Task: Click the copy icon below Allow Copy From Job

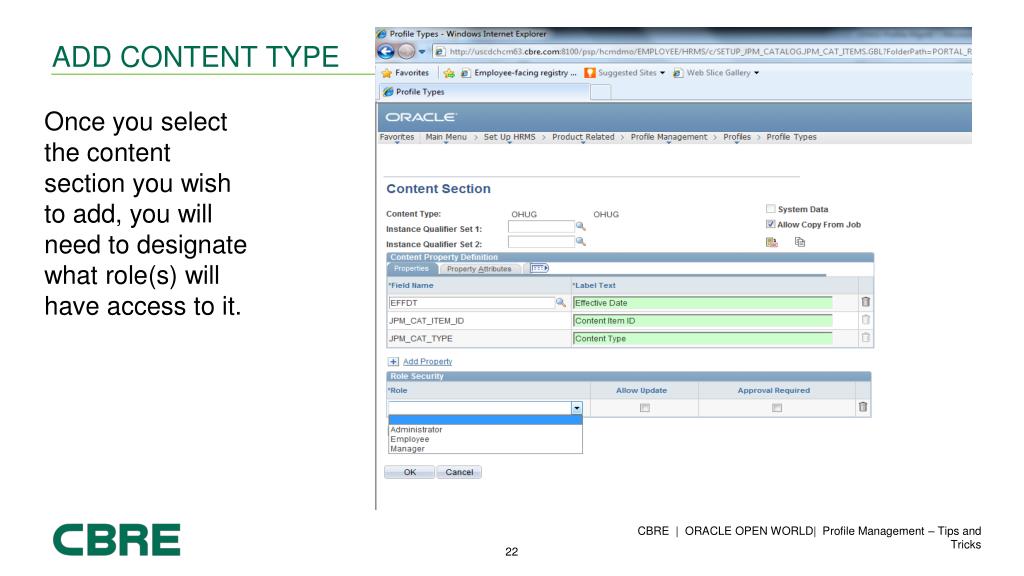Action: tap(799, 242)
